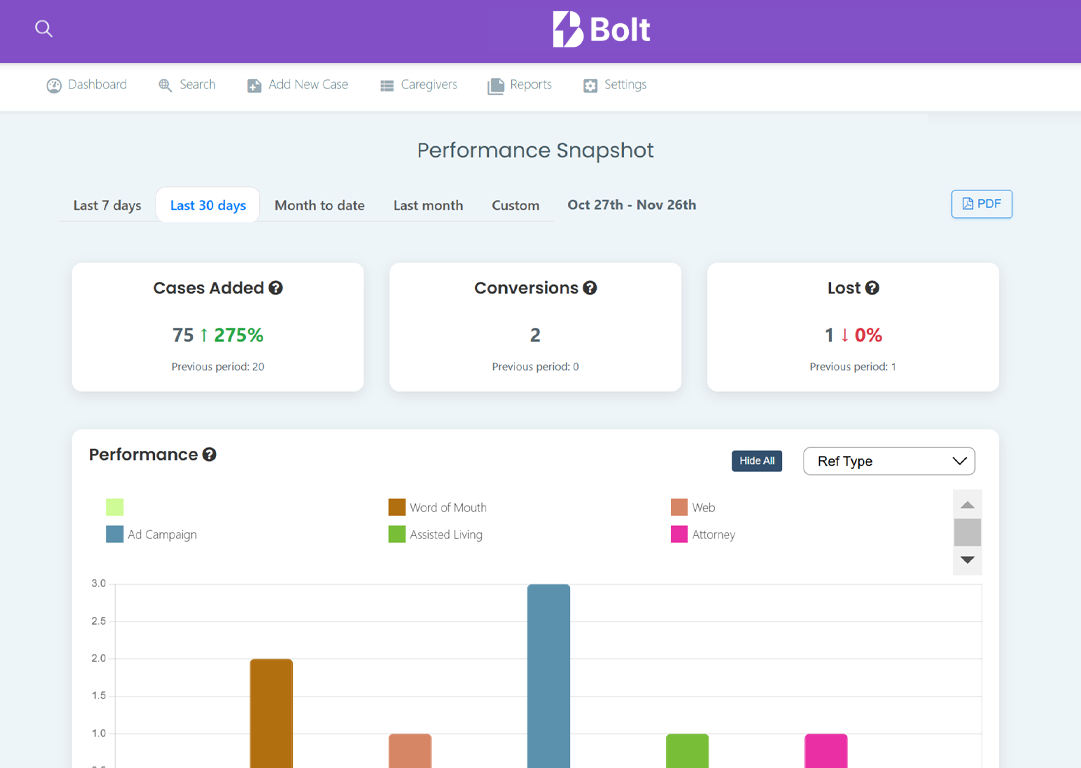Open the Ref Type dropdown

(x=888, y=461)
